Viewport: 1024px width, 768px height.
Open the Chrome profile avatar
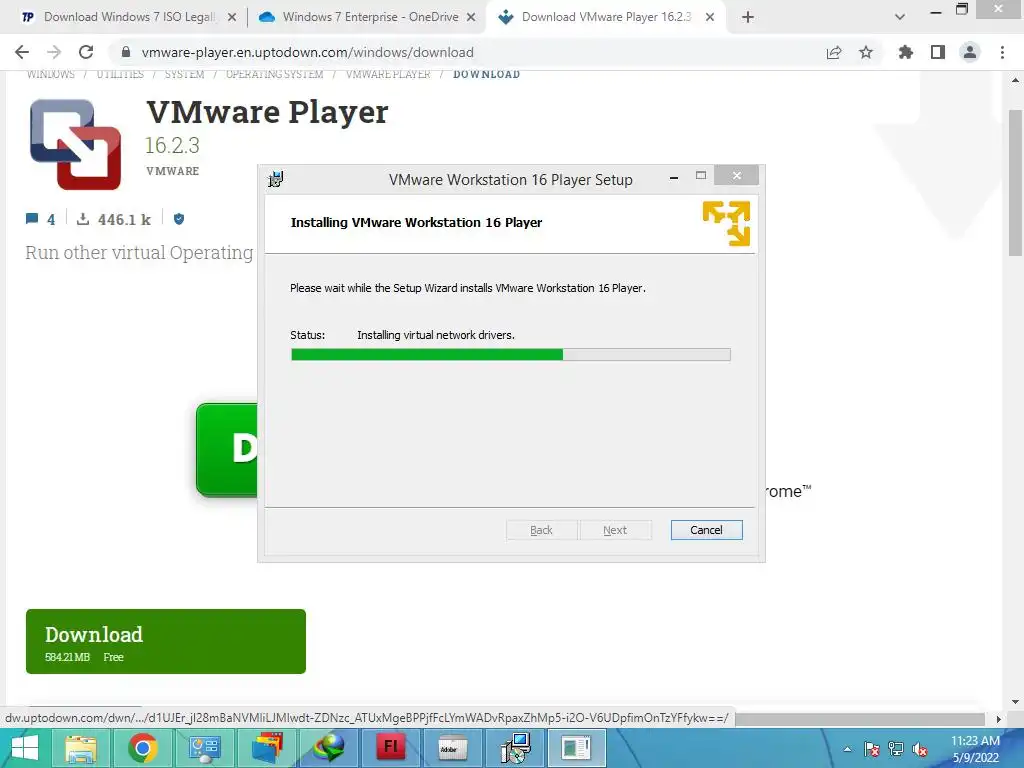pyautogui.click(x=970, y=52)
